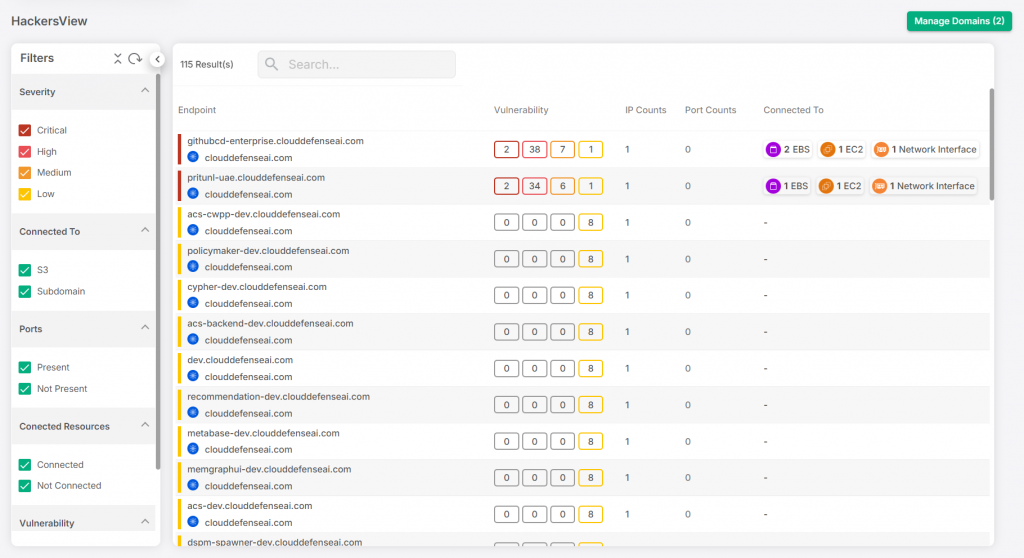The image size is (1024, 558).
Task: Open githubcd-enterprise.clouddefenseai.com endpoint
Action: [275, 141]
